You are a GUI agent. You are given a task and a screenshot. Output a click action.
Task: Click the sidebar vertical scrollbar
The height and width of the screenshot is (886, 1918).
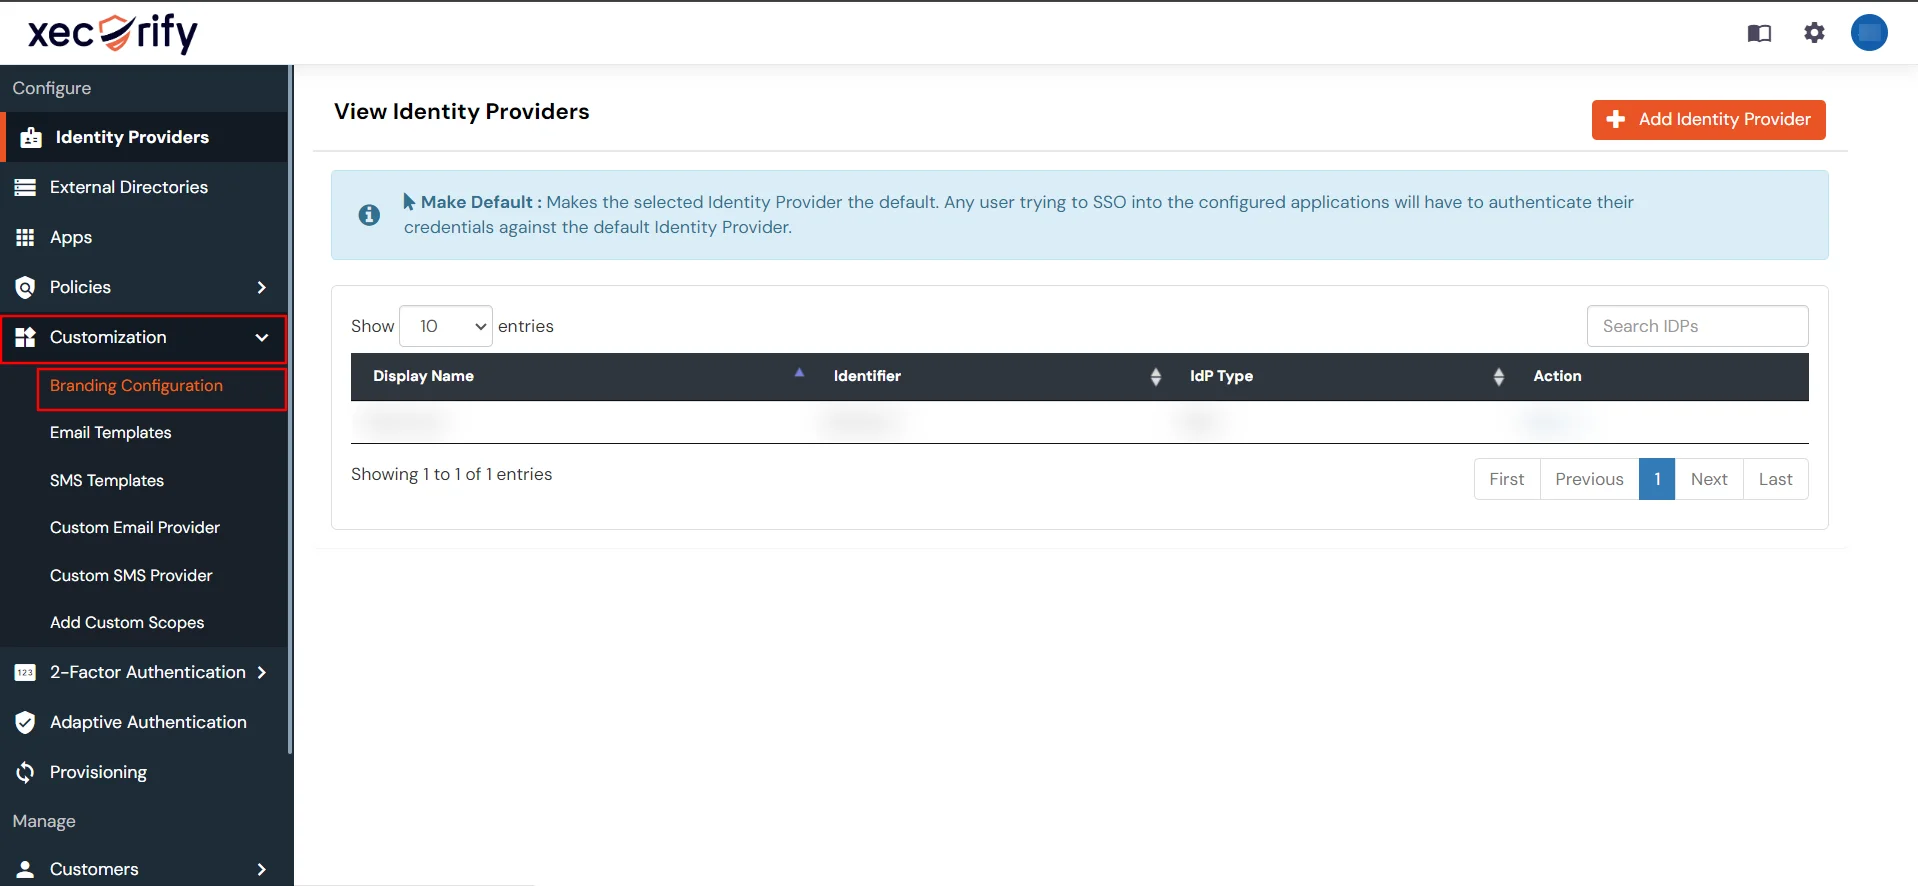pos(290,410)
